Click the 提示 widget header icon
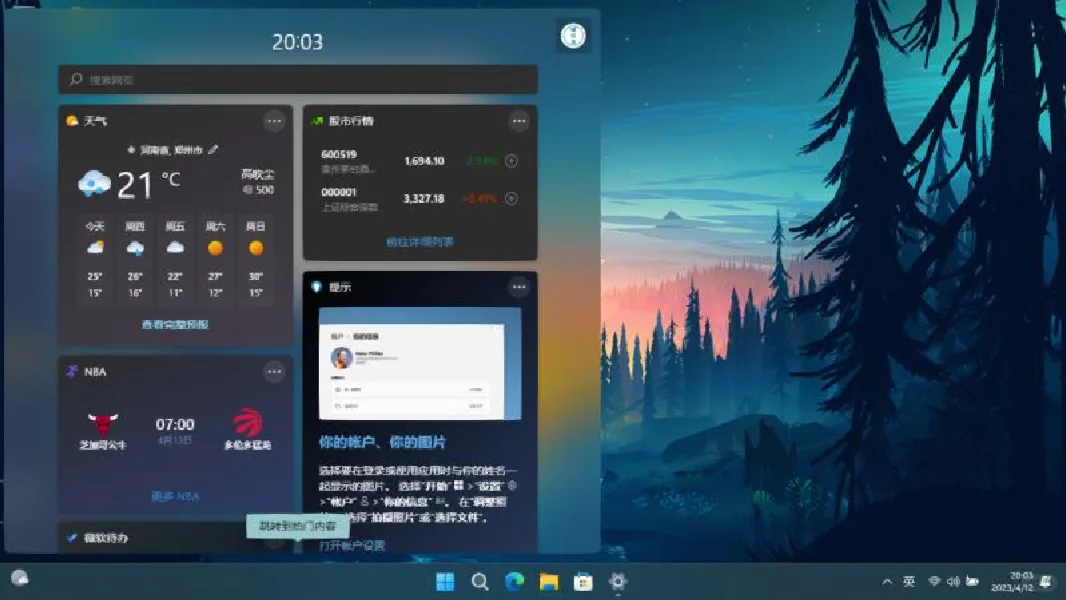 [x=316, y=287]
